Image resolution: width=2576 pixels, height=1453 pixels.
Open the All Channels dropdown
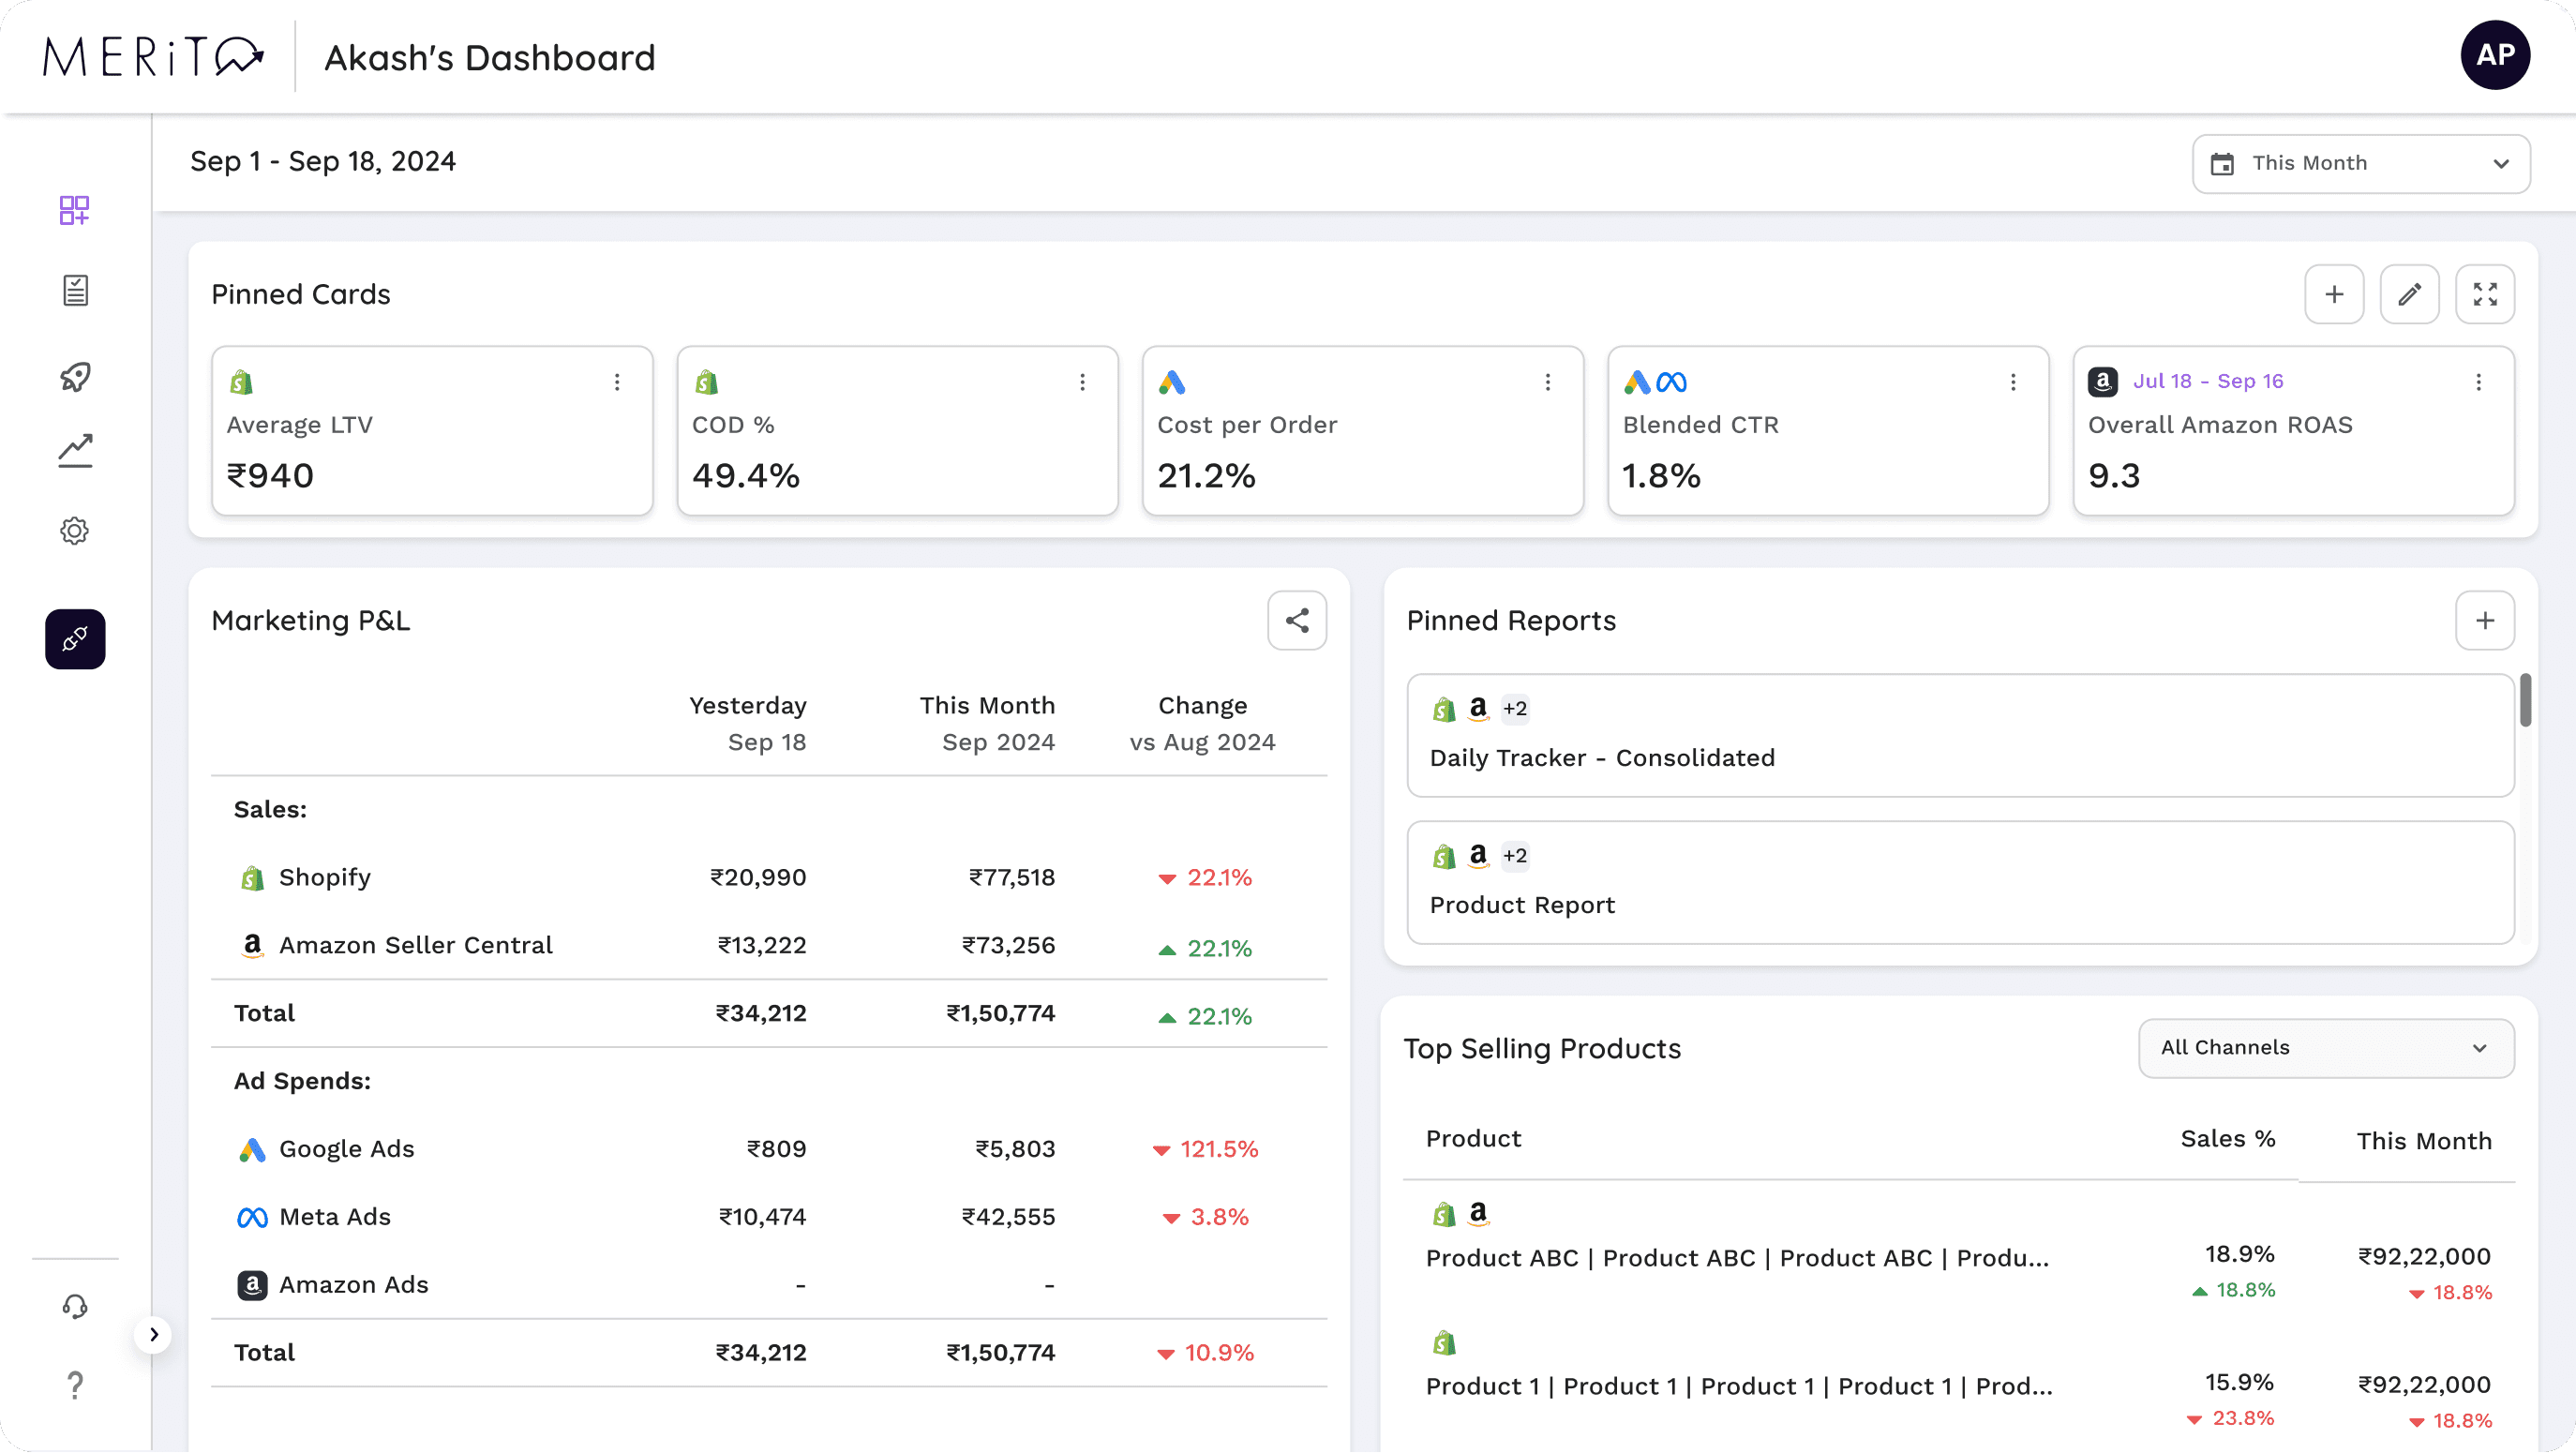pos(2326,1048)
